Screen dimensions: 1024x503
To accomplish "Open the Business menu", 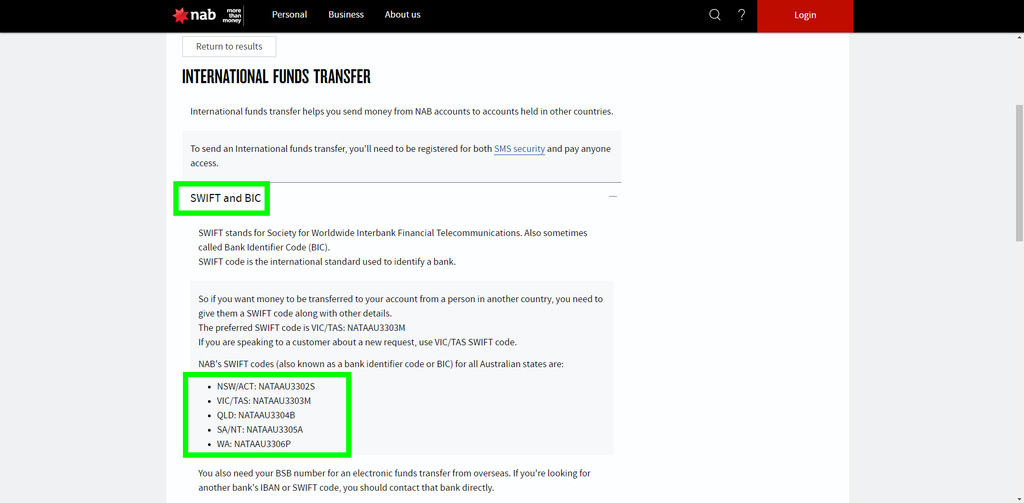I will point(346,14).
